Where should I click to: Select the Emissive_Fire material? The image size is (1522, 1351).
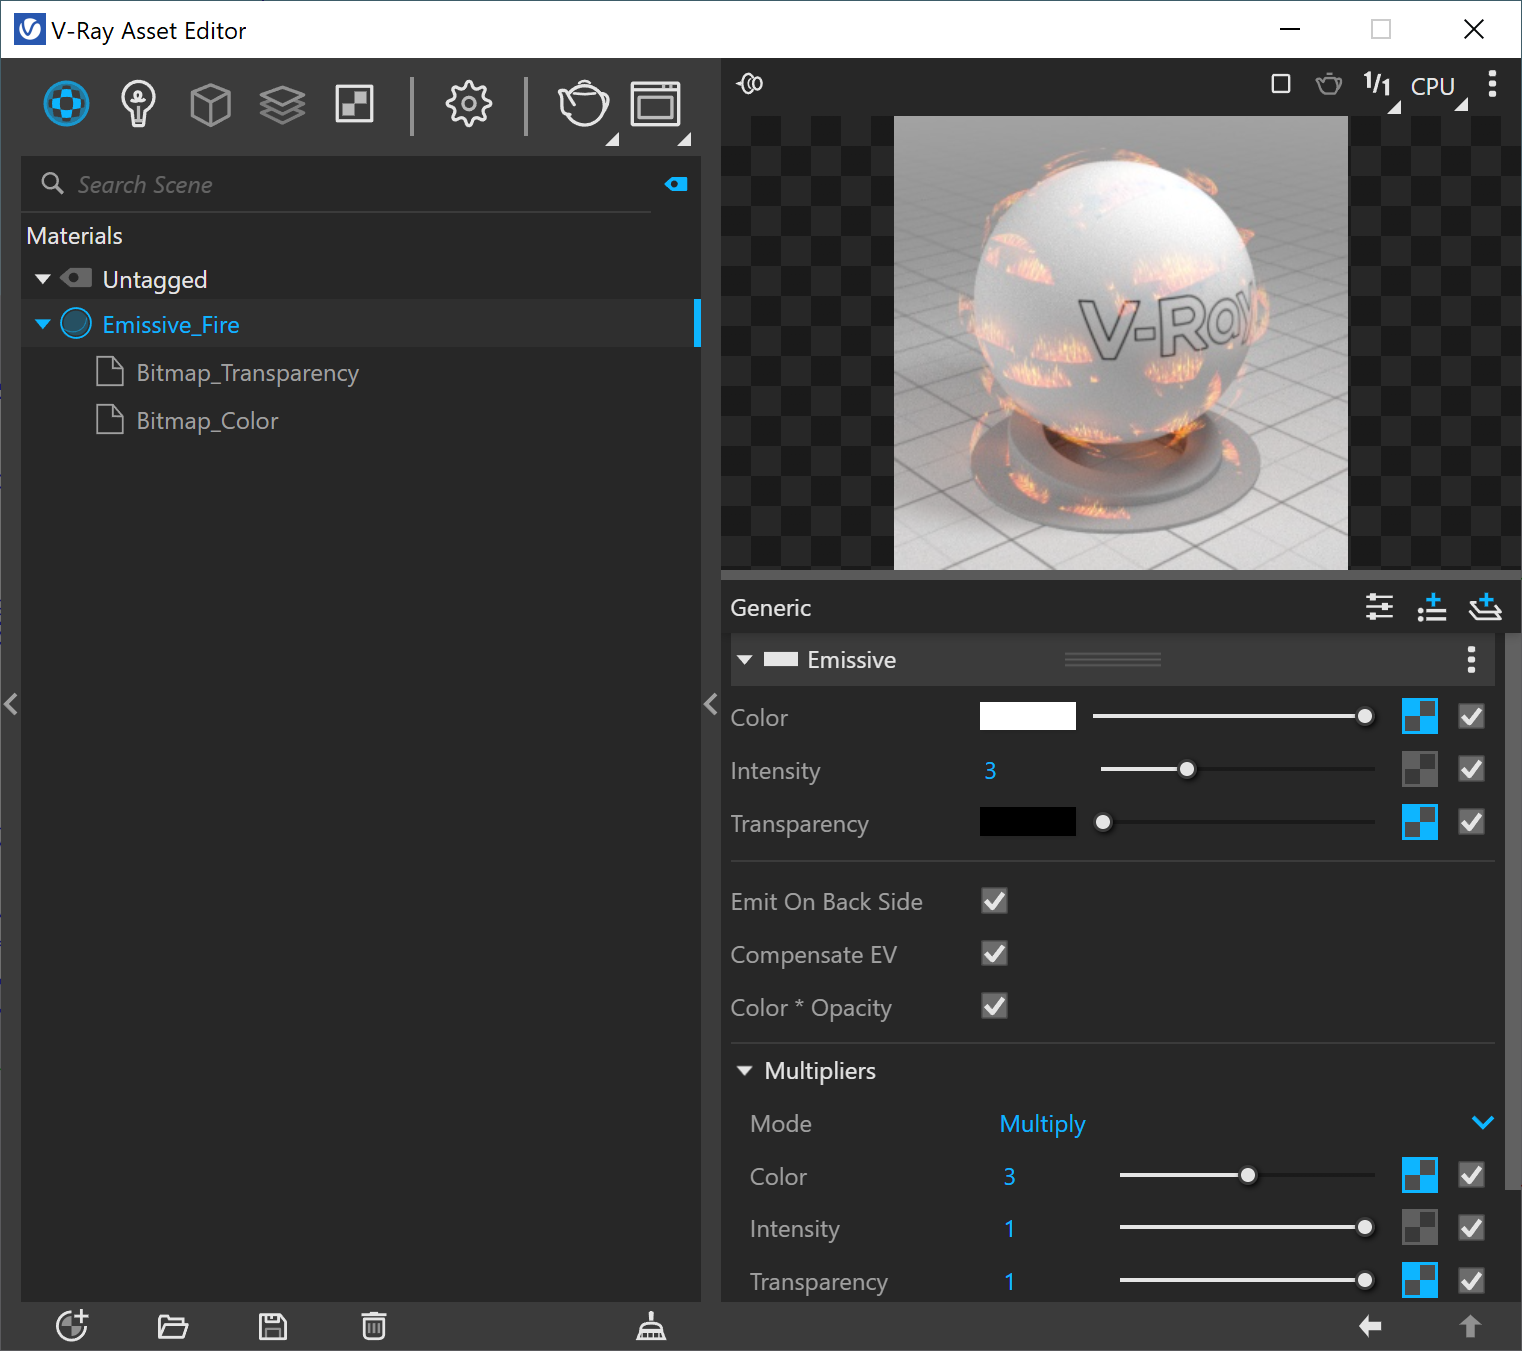170,324
